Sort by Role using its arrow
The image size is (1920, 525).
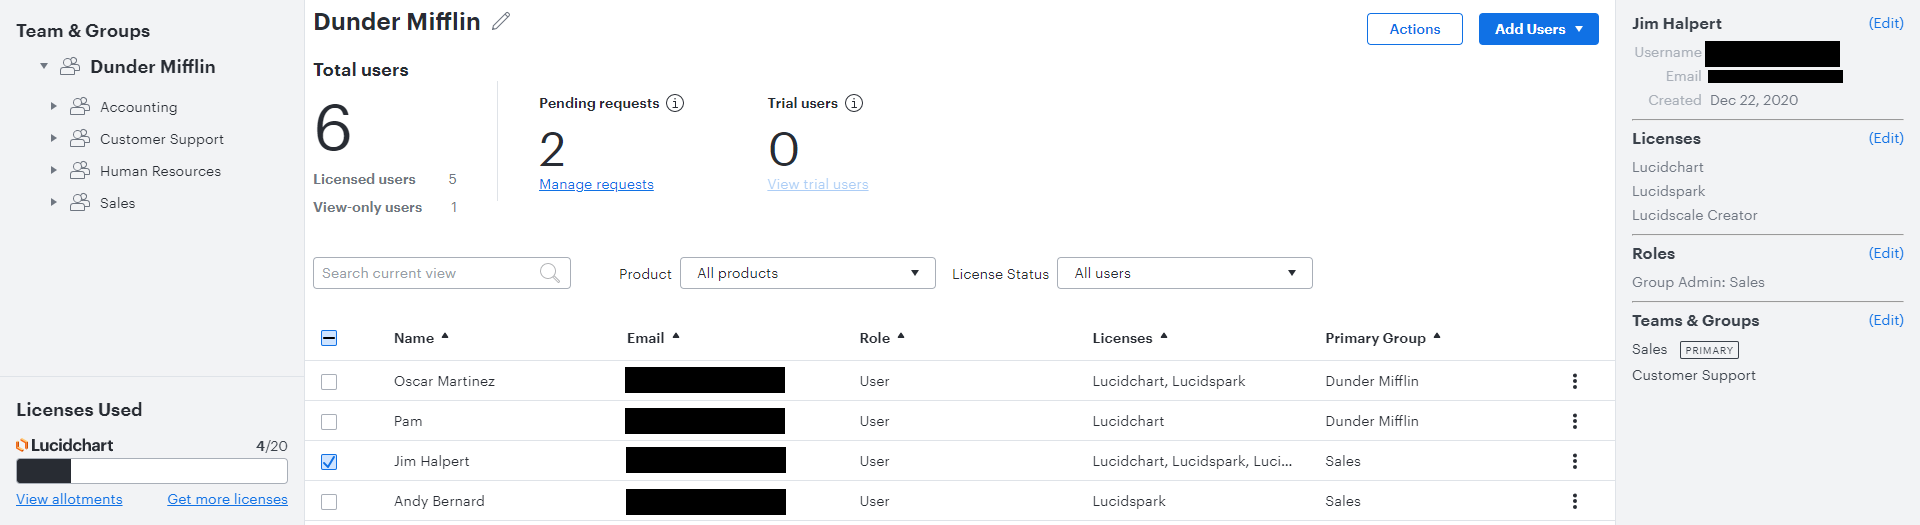[x=901, y=337]
